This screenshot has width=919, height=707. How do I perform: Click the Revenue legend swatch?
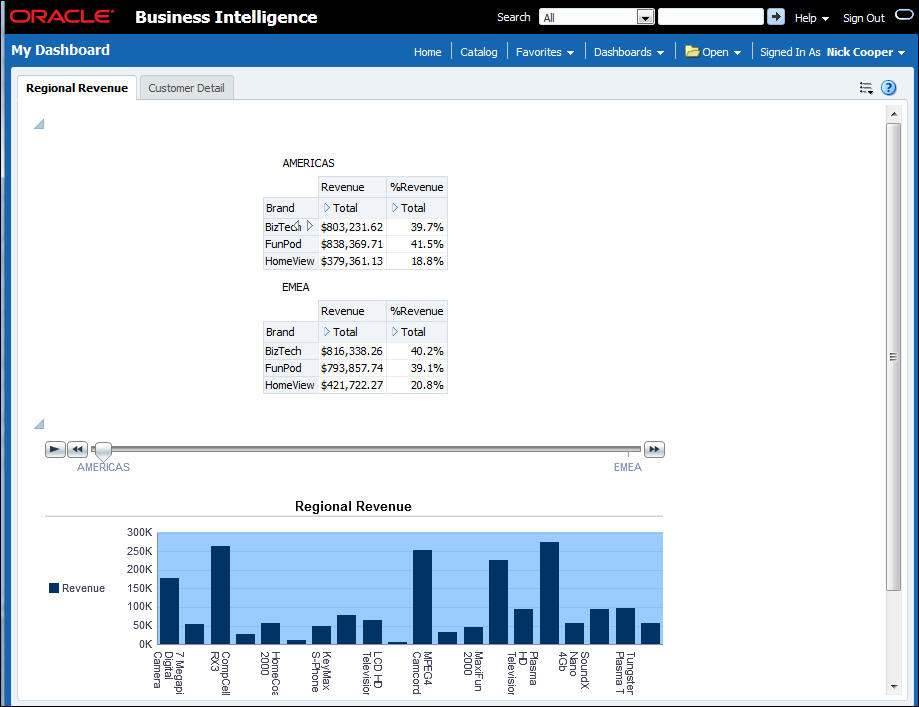pyautogui.click(x=54, y=588)
